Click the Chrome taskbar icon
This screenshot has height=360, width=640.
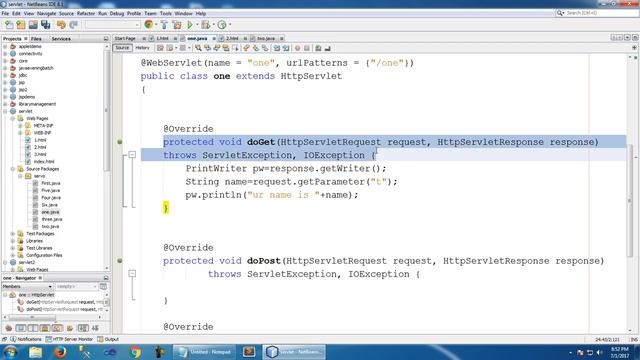click(x=135, y=352)
